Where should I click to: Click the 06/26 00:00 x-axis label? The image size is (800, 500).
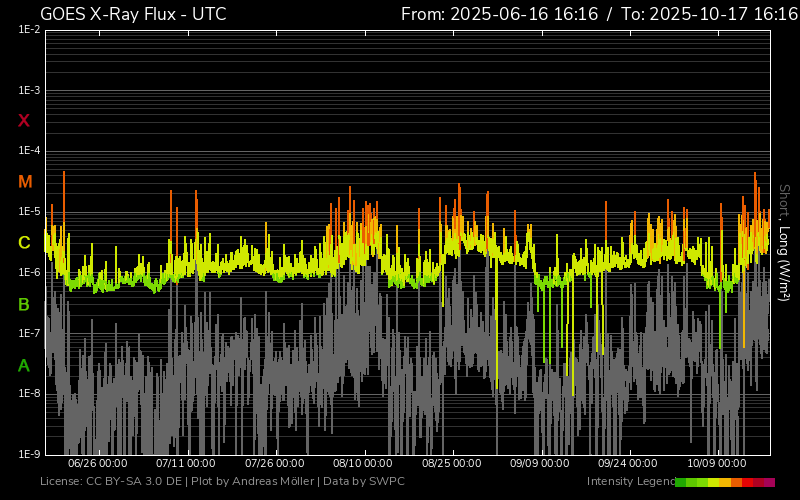click(97, 463)
